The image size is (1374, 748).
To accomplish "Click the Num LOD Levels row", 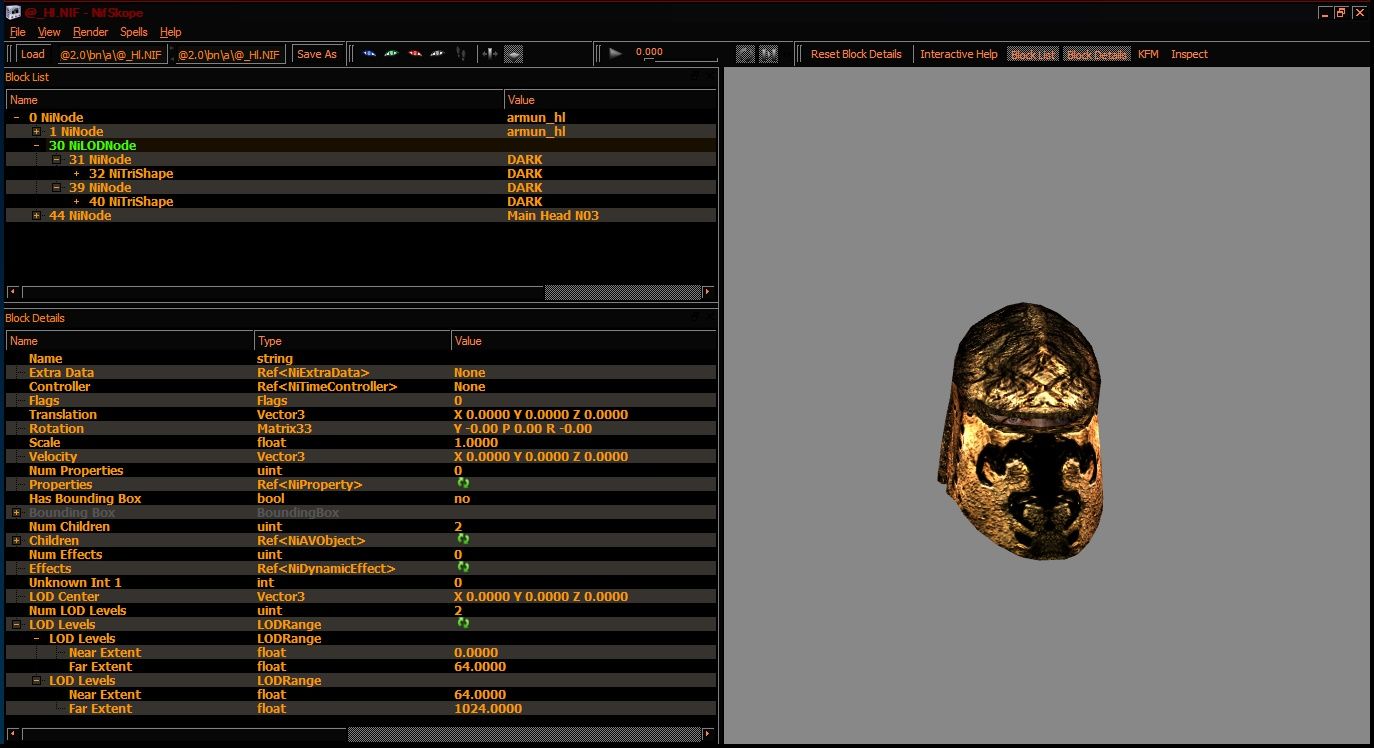I will [360, 611].
